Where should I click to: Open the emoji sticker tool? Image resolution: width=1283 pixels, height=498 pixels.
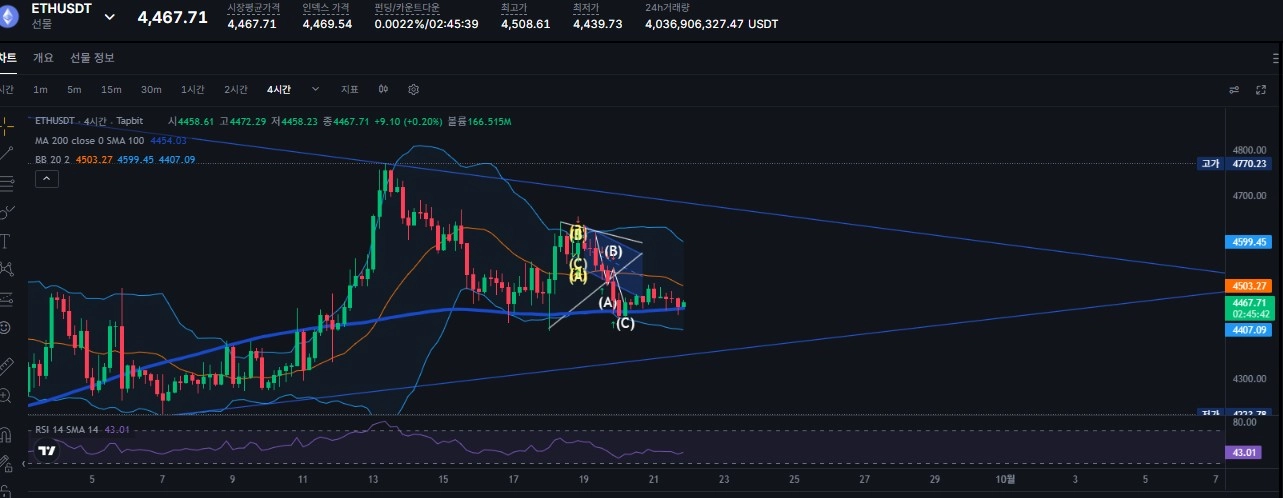click(x=6, y=327)
